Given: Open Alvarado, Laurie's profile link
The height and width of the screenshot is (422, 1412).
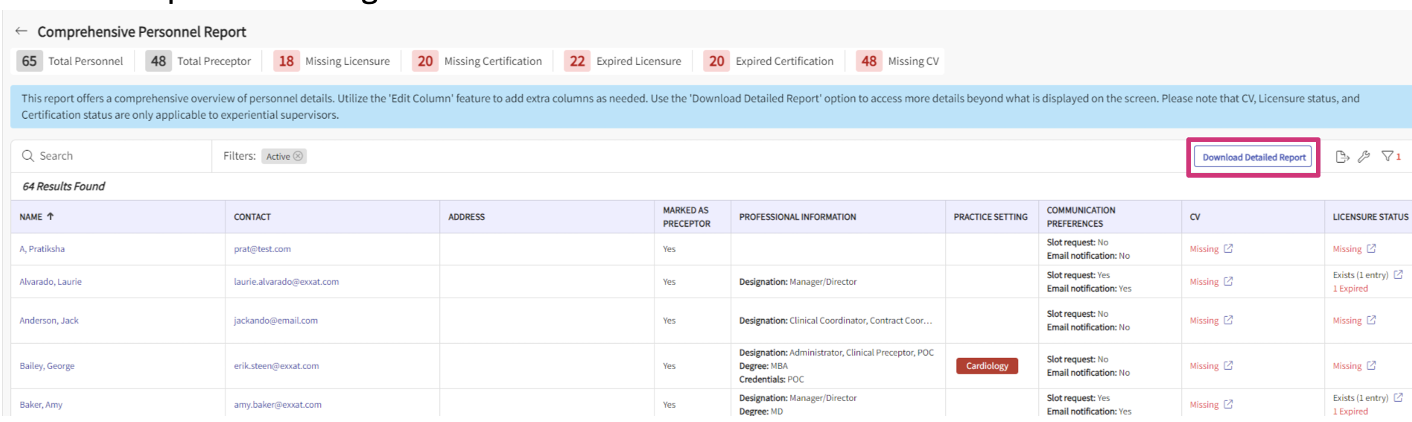Looking at the screenshot, I should point(51,282).
